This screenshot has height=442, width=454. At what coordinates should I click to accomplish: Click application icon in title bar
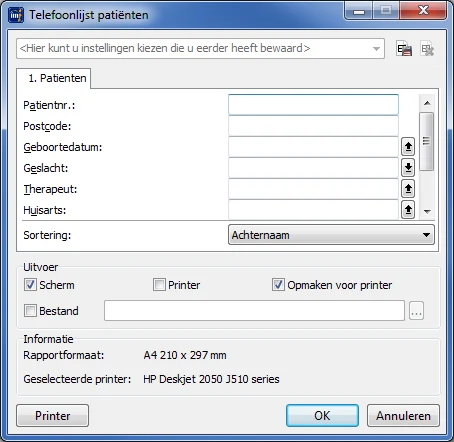pos(16,15)
